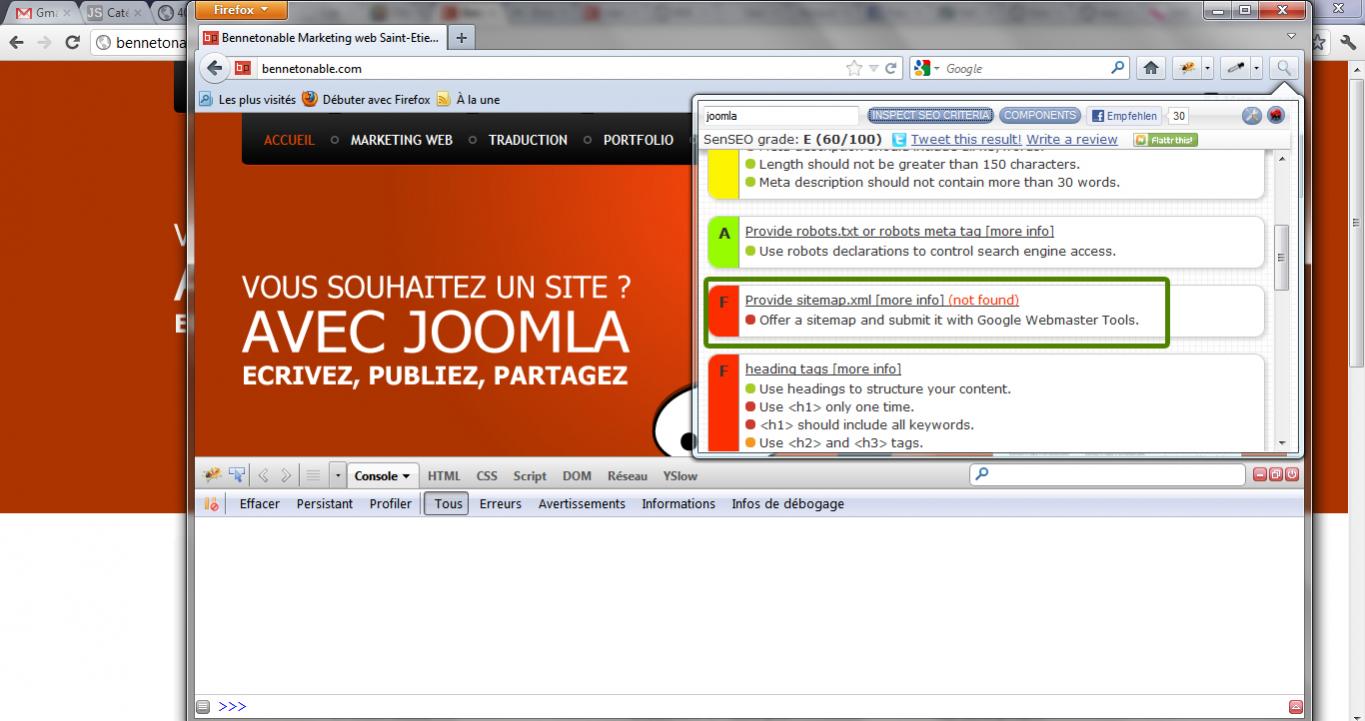Click the Chrome wrench menu icon
This screenshot has width=1365, height=721.
pyautogui.click(x=1347, y=43)
